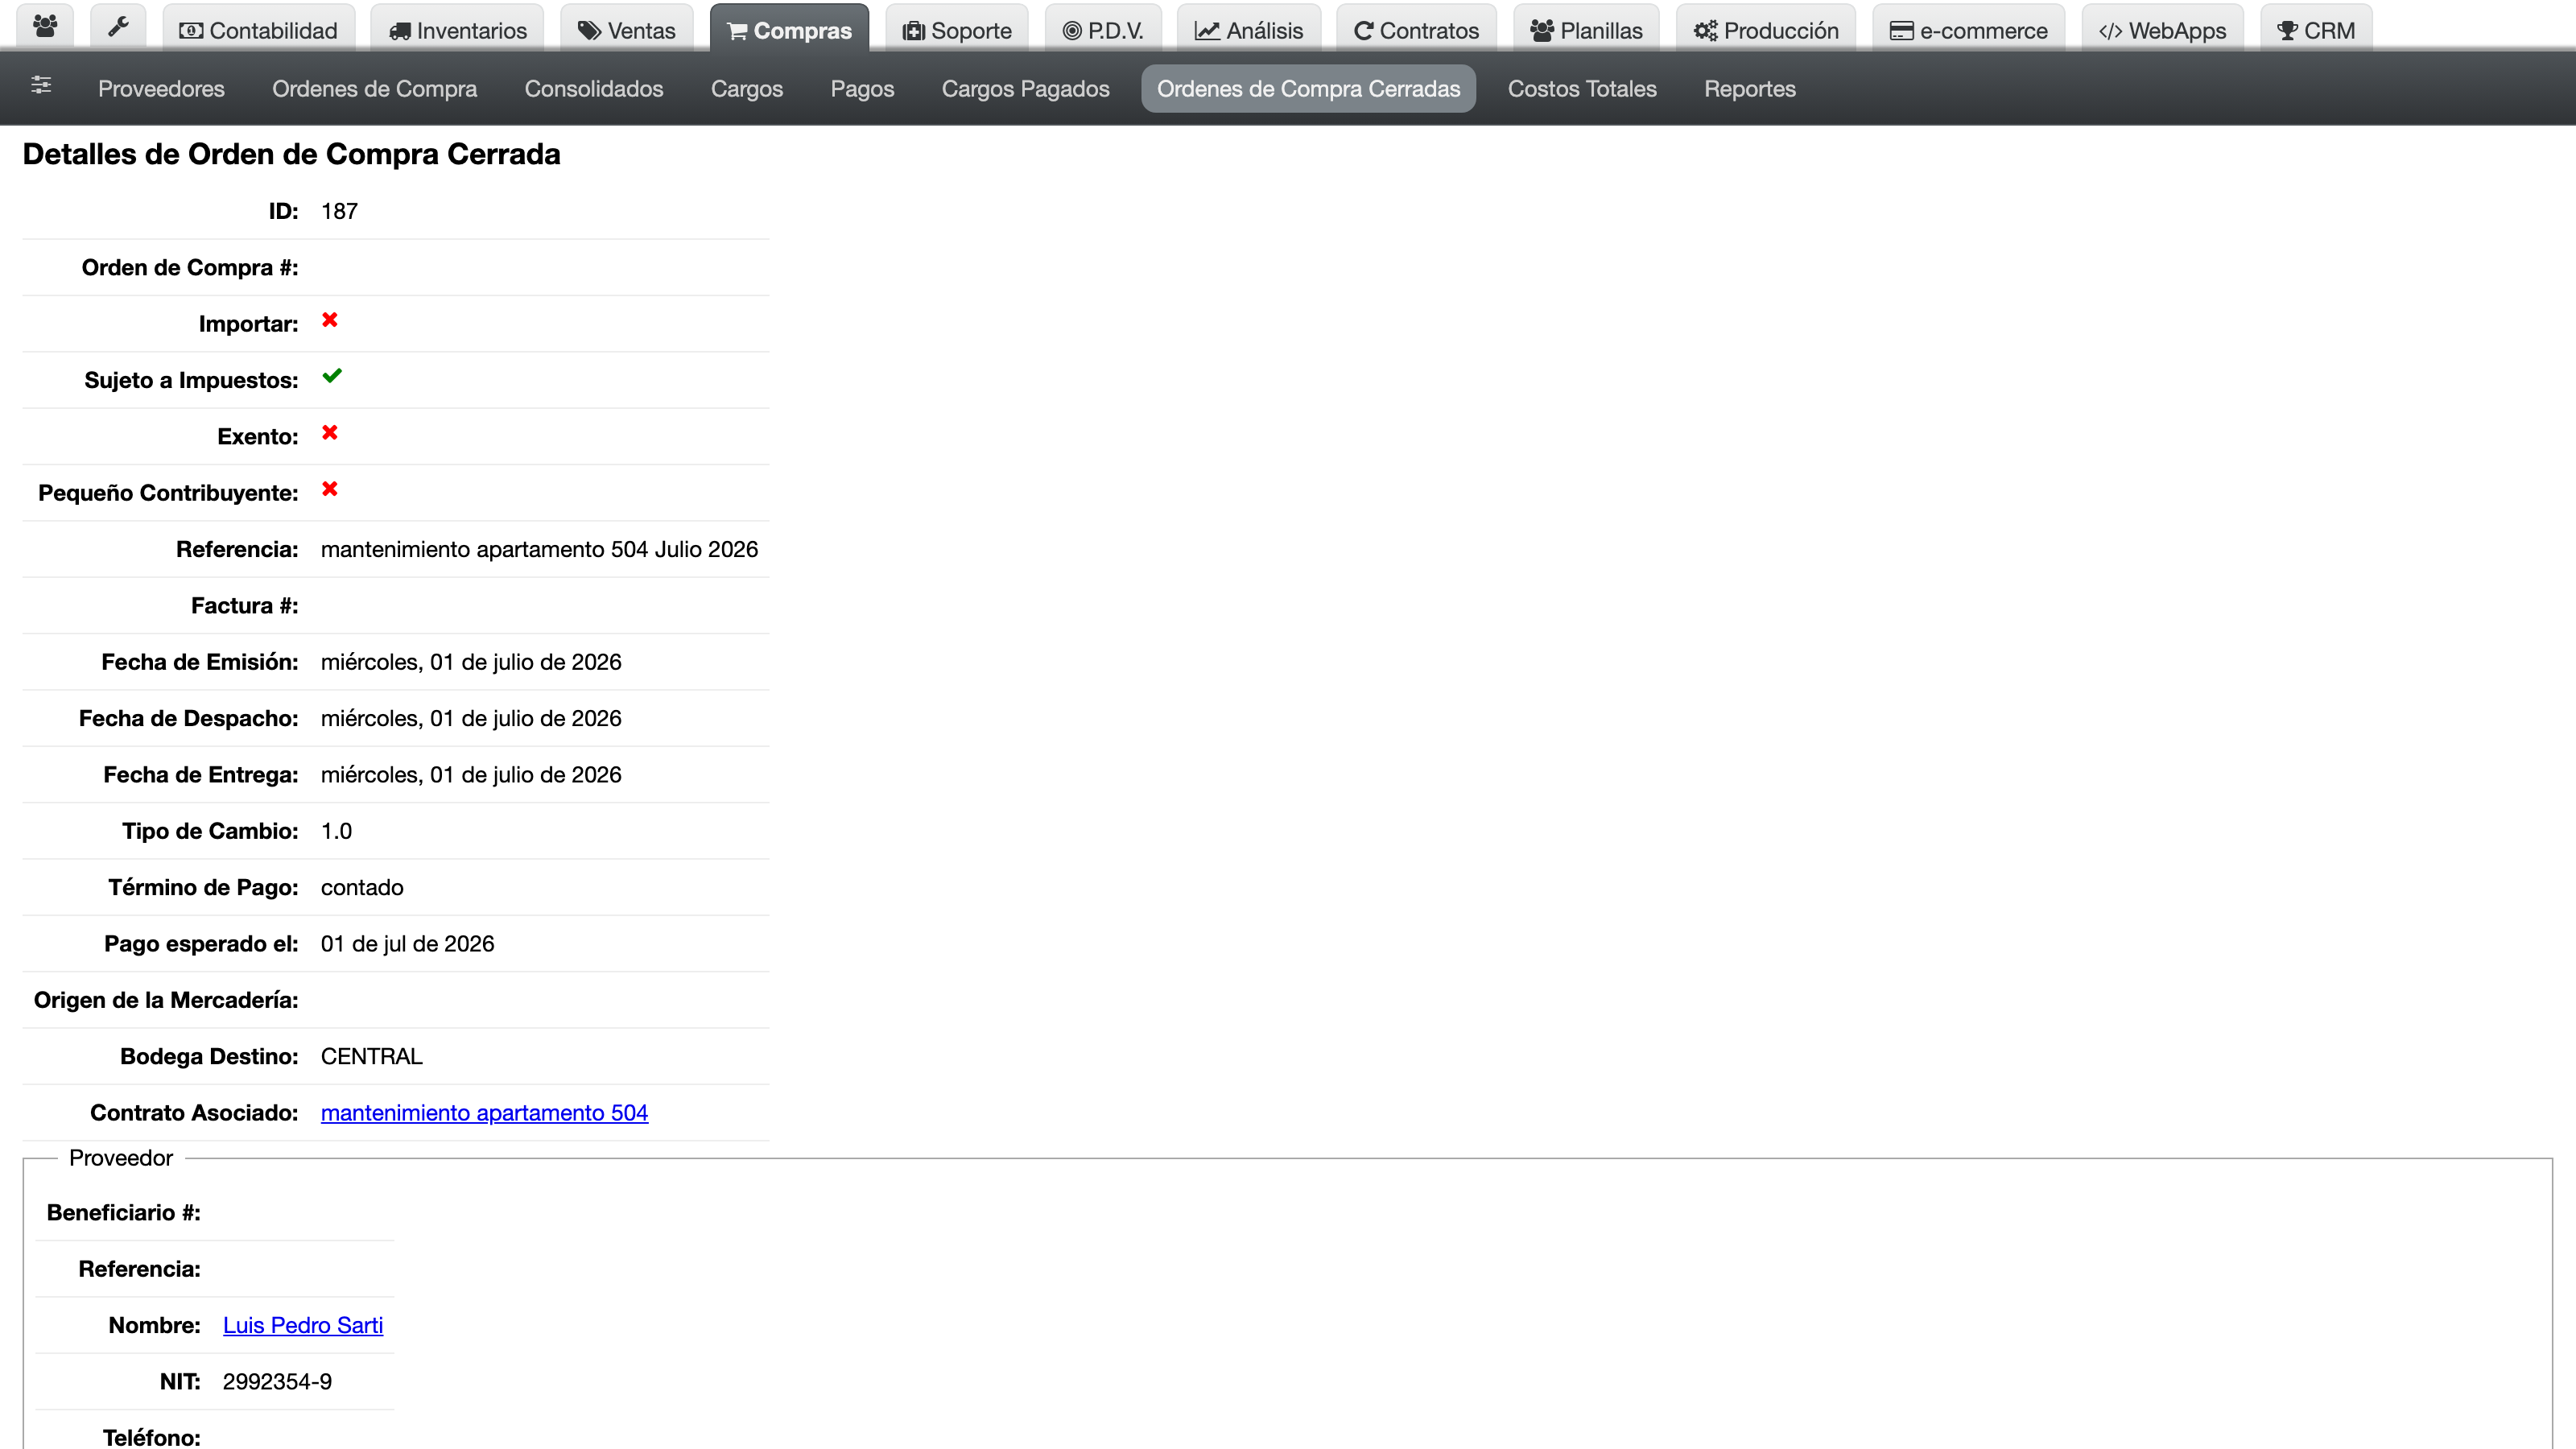Click the Contratos refresh icon

1363,31
